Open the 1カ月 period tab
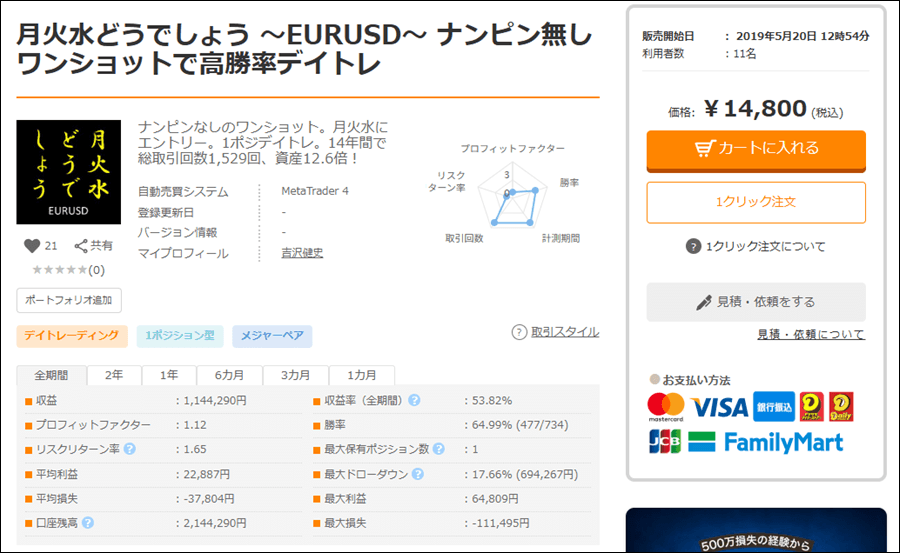Screen dimensions: 900x553 [361, 375]
